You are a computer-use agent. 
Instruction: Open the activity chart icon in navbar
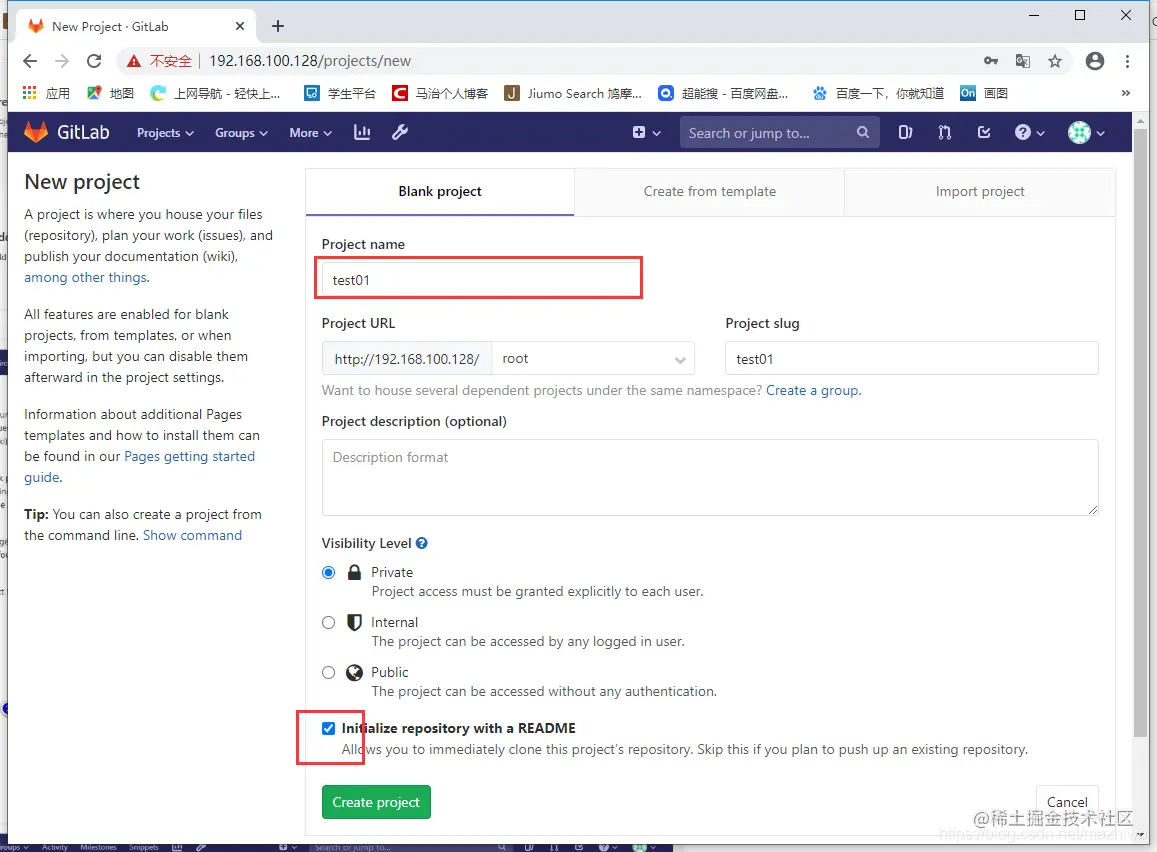pyautogui.click(x=362, y=132)
